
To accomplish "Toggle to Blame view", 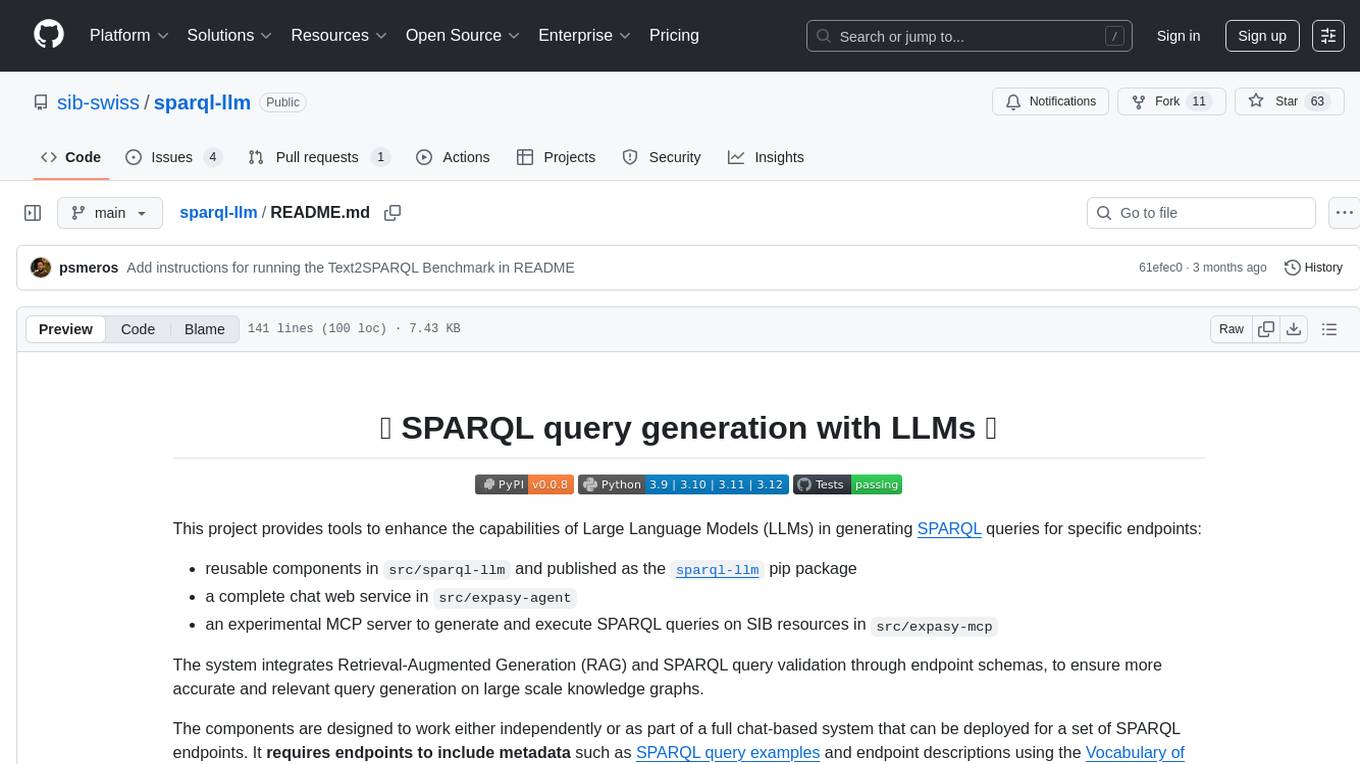I will (204, 329).
